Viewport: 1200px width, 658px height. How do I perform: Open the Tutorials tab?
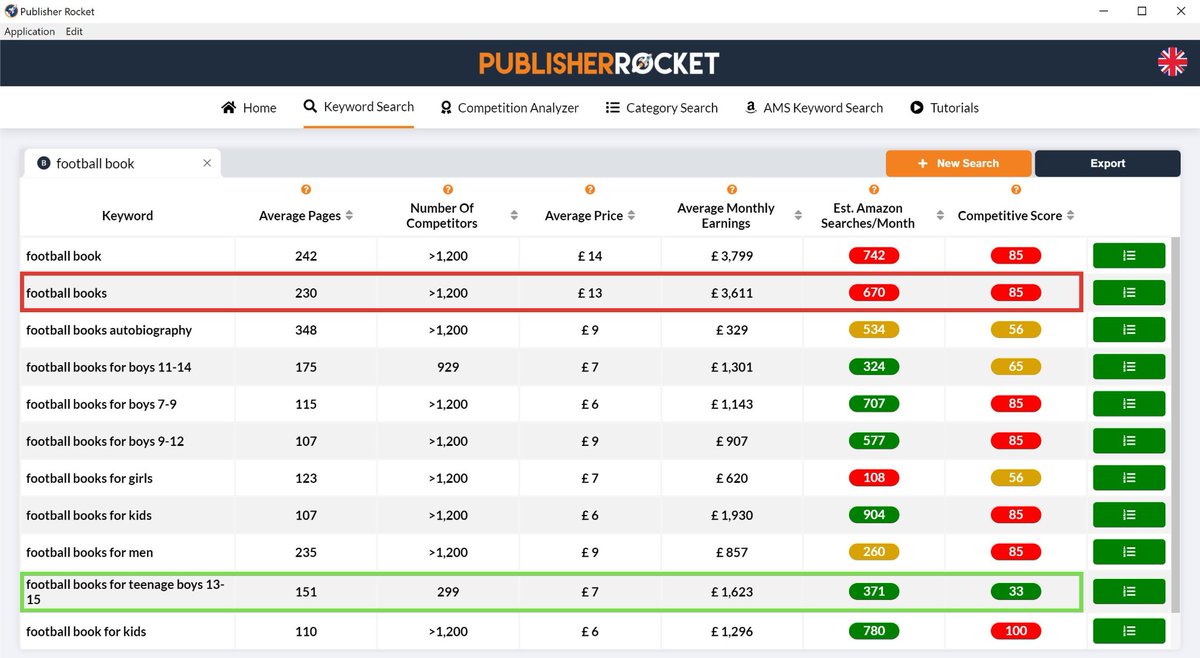pos(944,108)
